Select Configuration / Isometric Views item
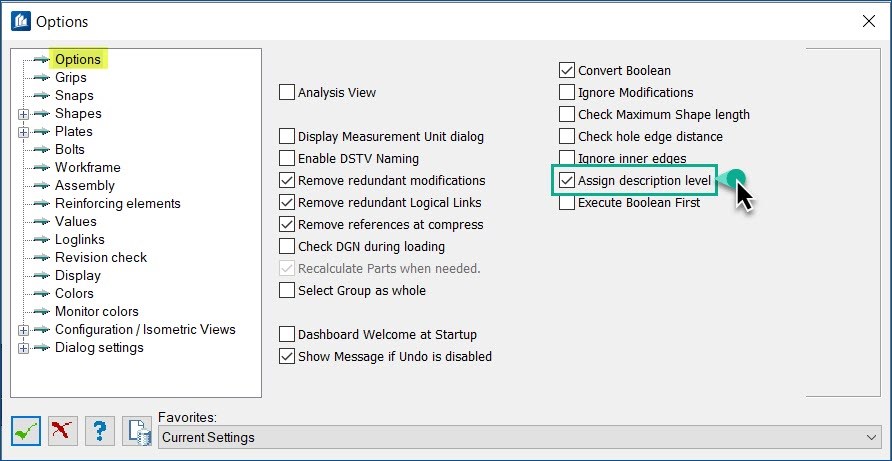The width and height of the screenshot is (892, 461). point(145,330)
